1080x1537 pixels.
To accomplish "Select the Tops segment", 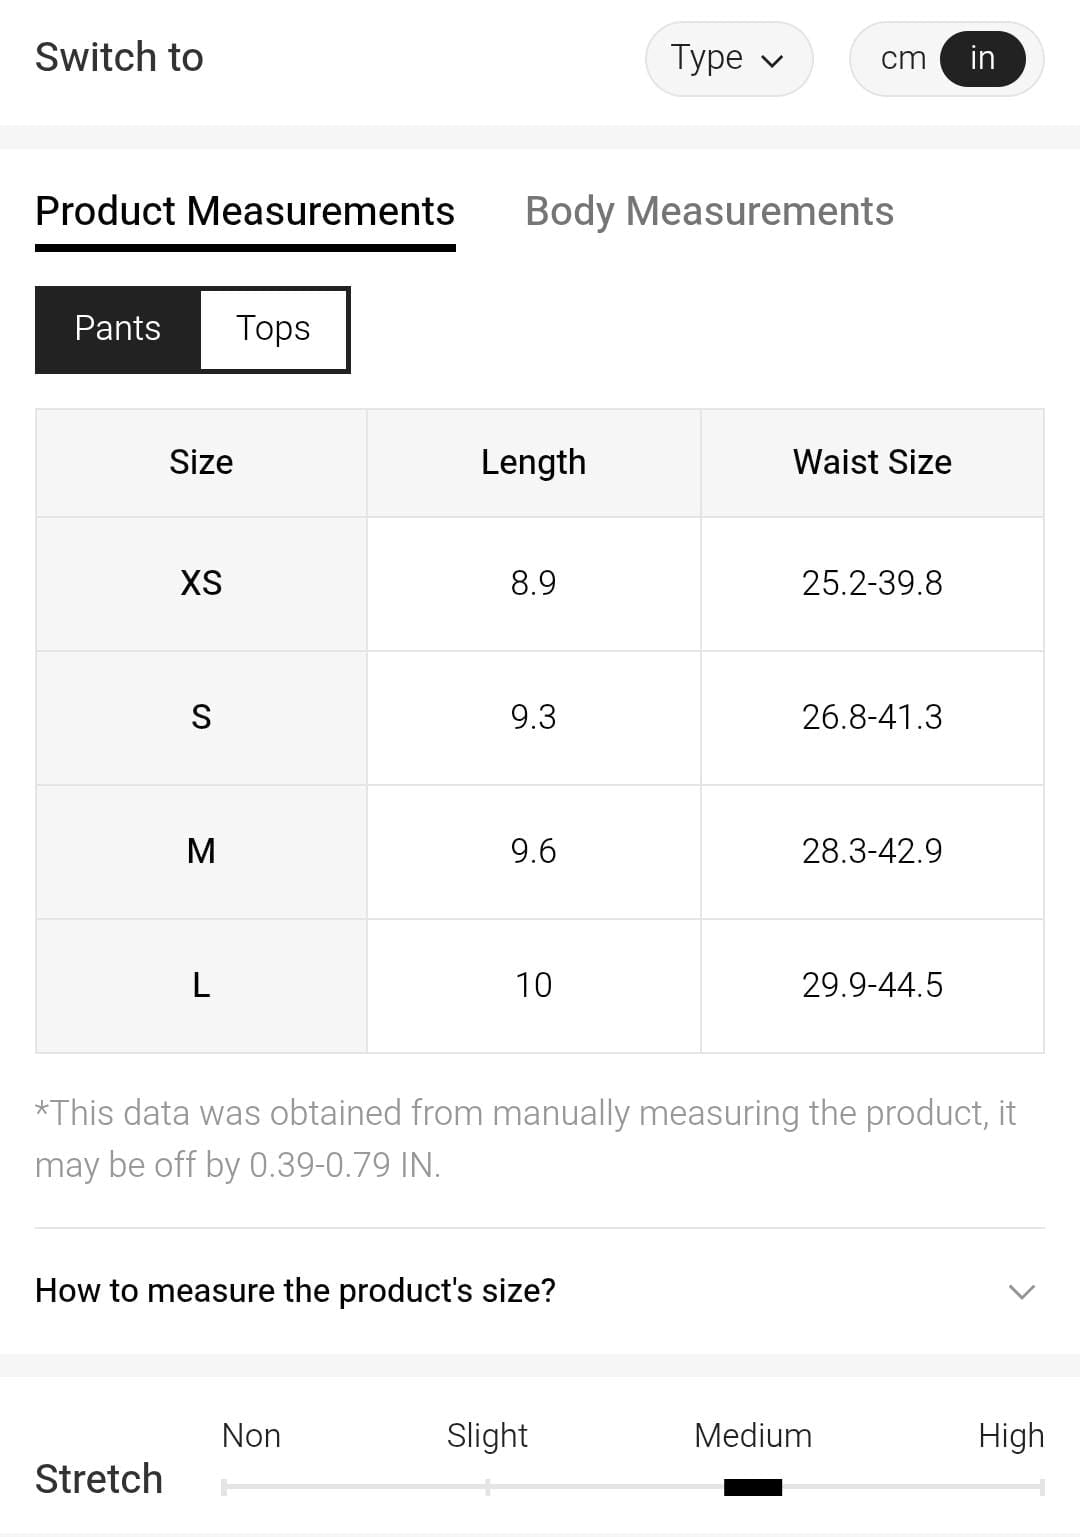I will click(x=273, y=329).
